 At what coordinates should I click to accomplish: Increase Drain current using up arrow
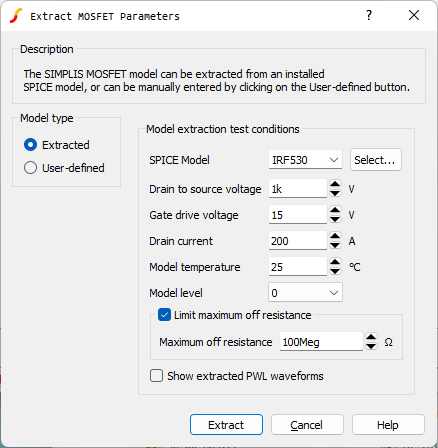(x=335, y=236)
